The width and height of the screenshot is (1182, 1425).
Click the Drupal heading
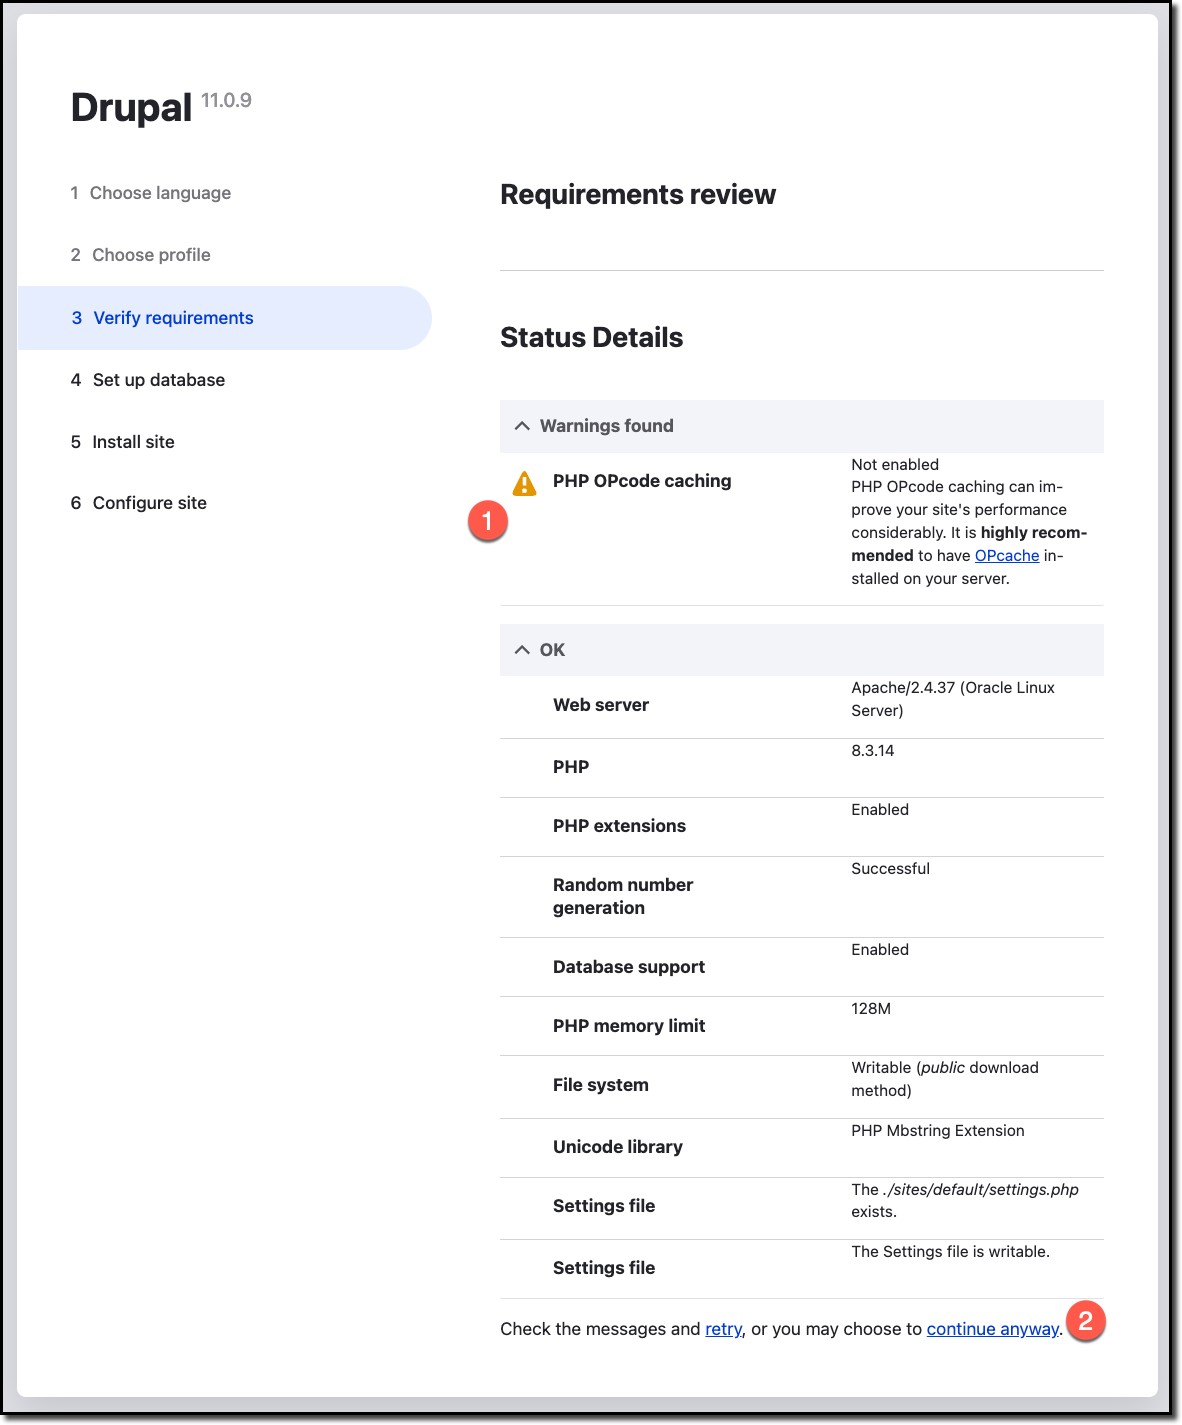point(131,107)
